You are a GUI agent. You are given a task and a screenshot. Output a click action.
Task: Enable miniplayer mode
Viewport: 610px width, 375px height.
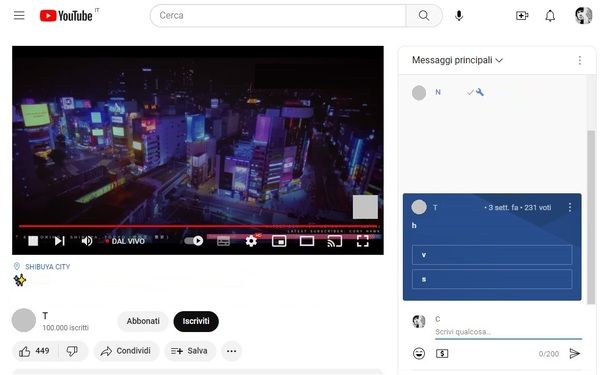pos(279,241)
